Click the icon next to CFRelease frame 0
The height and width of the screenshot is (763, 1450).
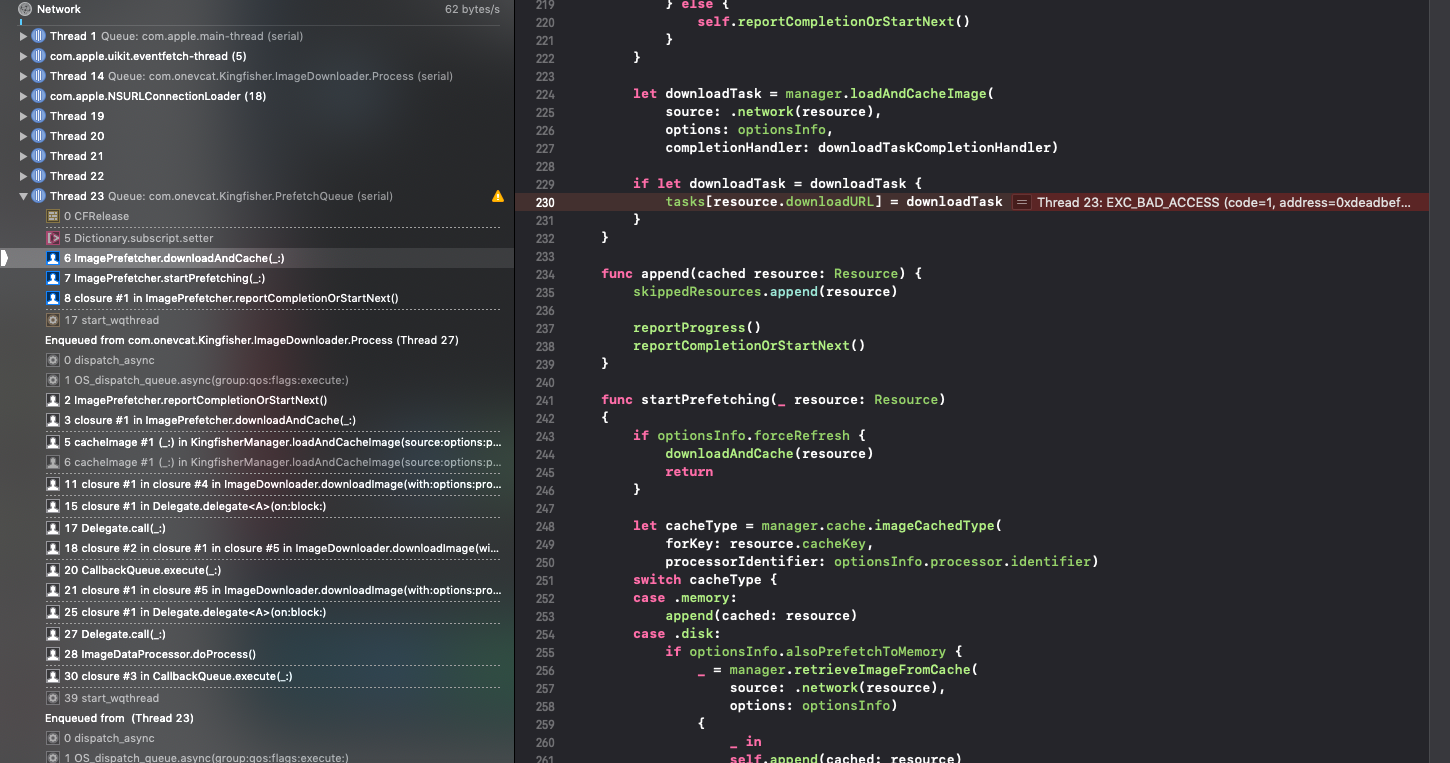pyautogui.click(x=51, y=216)
